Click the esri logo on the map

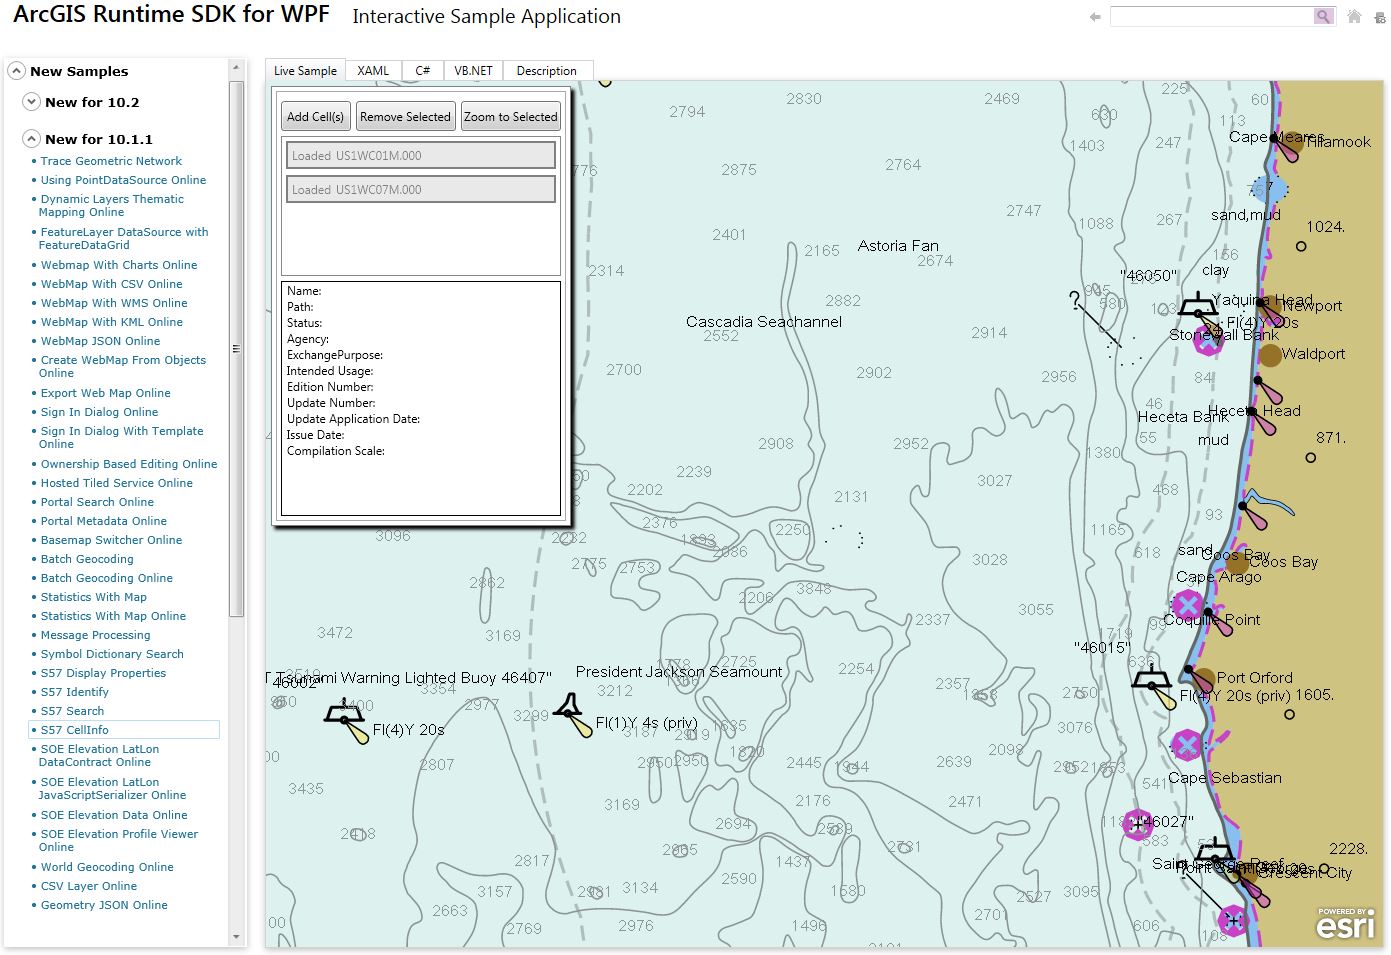coord(1345,923)
